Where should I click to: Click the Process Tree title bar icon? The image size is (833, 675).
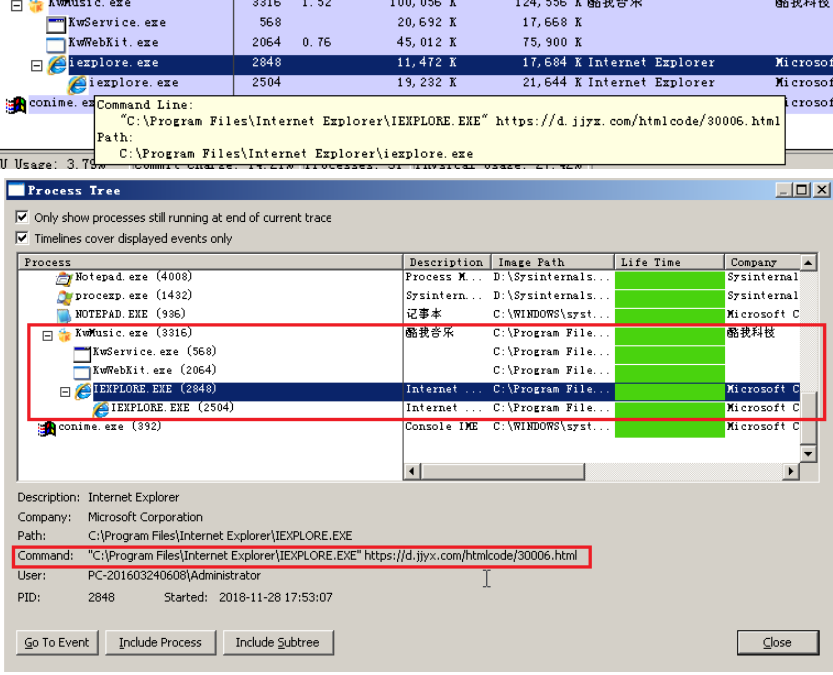click(x=16, y=190)
